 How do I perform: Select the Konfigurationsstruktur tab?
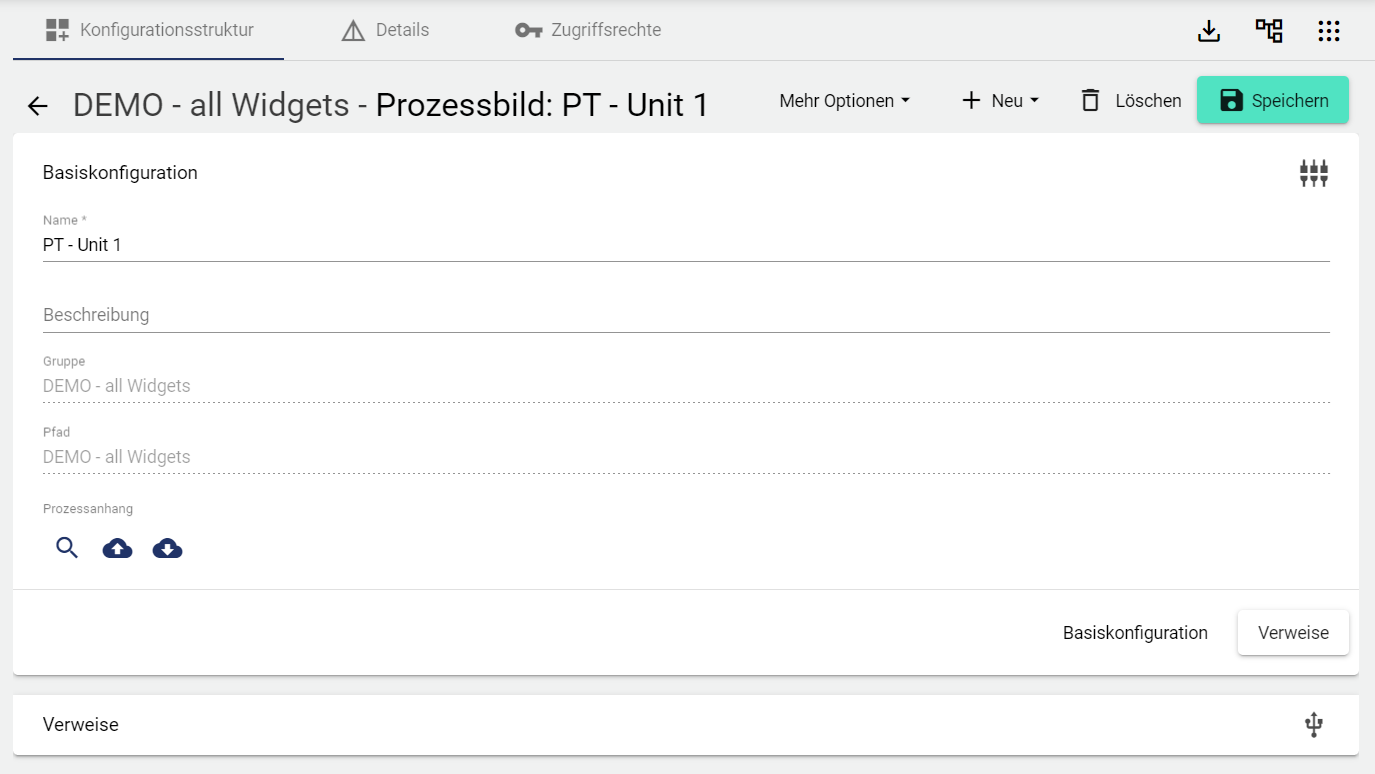point(149,30)
